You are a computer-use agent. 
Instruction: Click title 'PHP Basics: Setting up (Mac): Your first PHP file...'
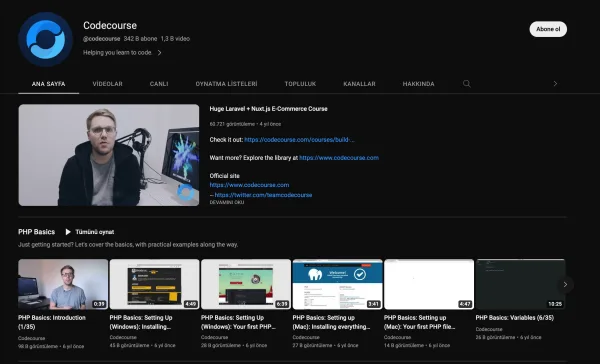[419, 322]
